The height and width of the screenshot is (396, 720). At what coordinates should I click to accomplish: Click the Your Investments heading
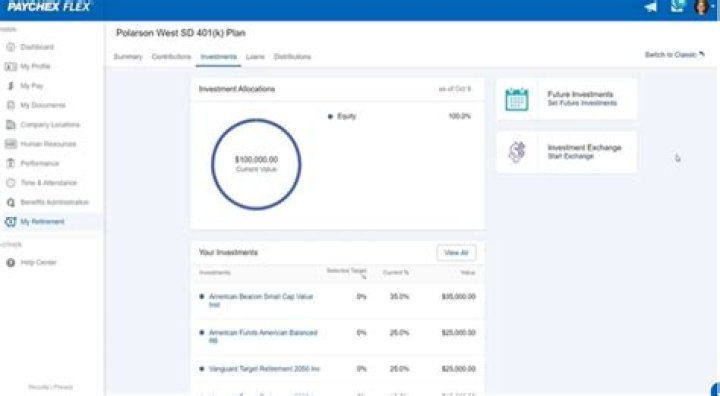click(228, 253)
